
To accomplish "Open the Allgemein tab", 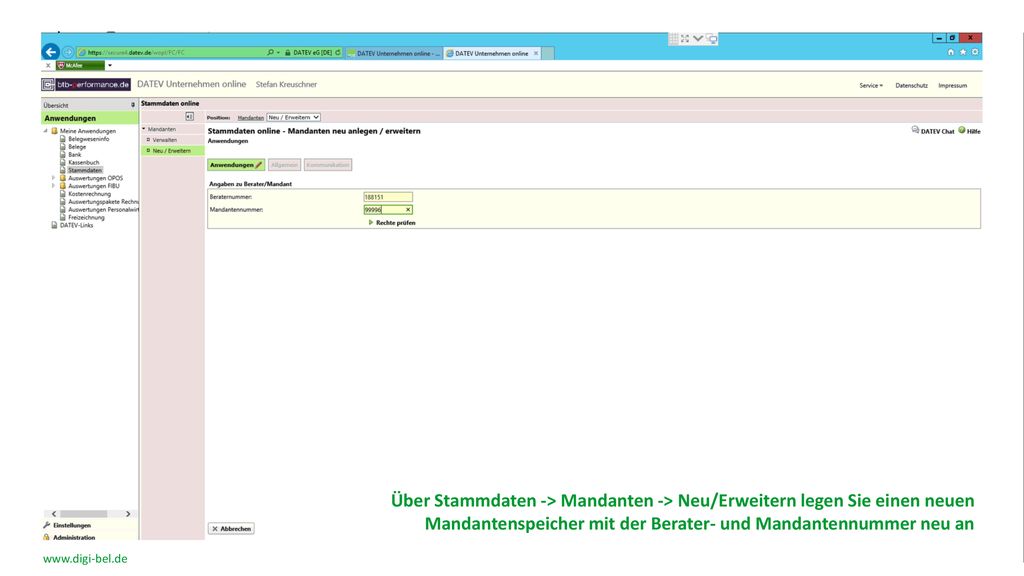I will pyautogui.click(x=284, y=165).
